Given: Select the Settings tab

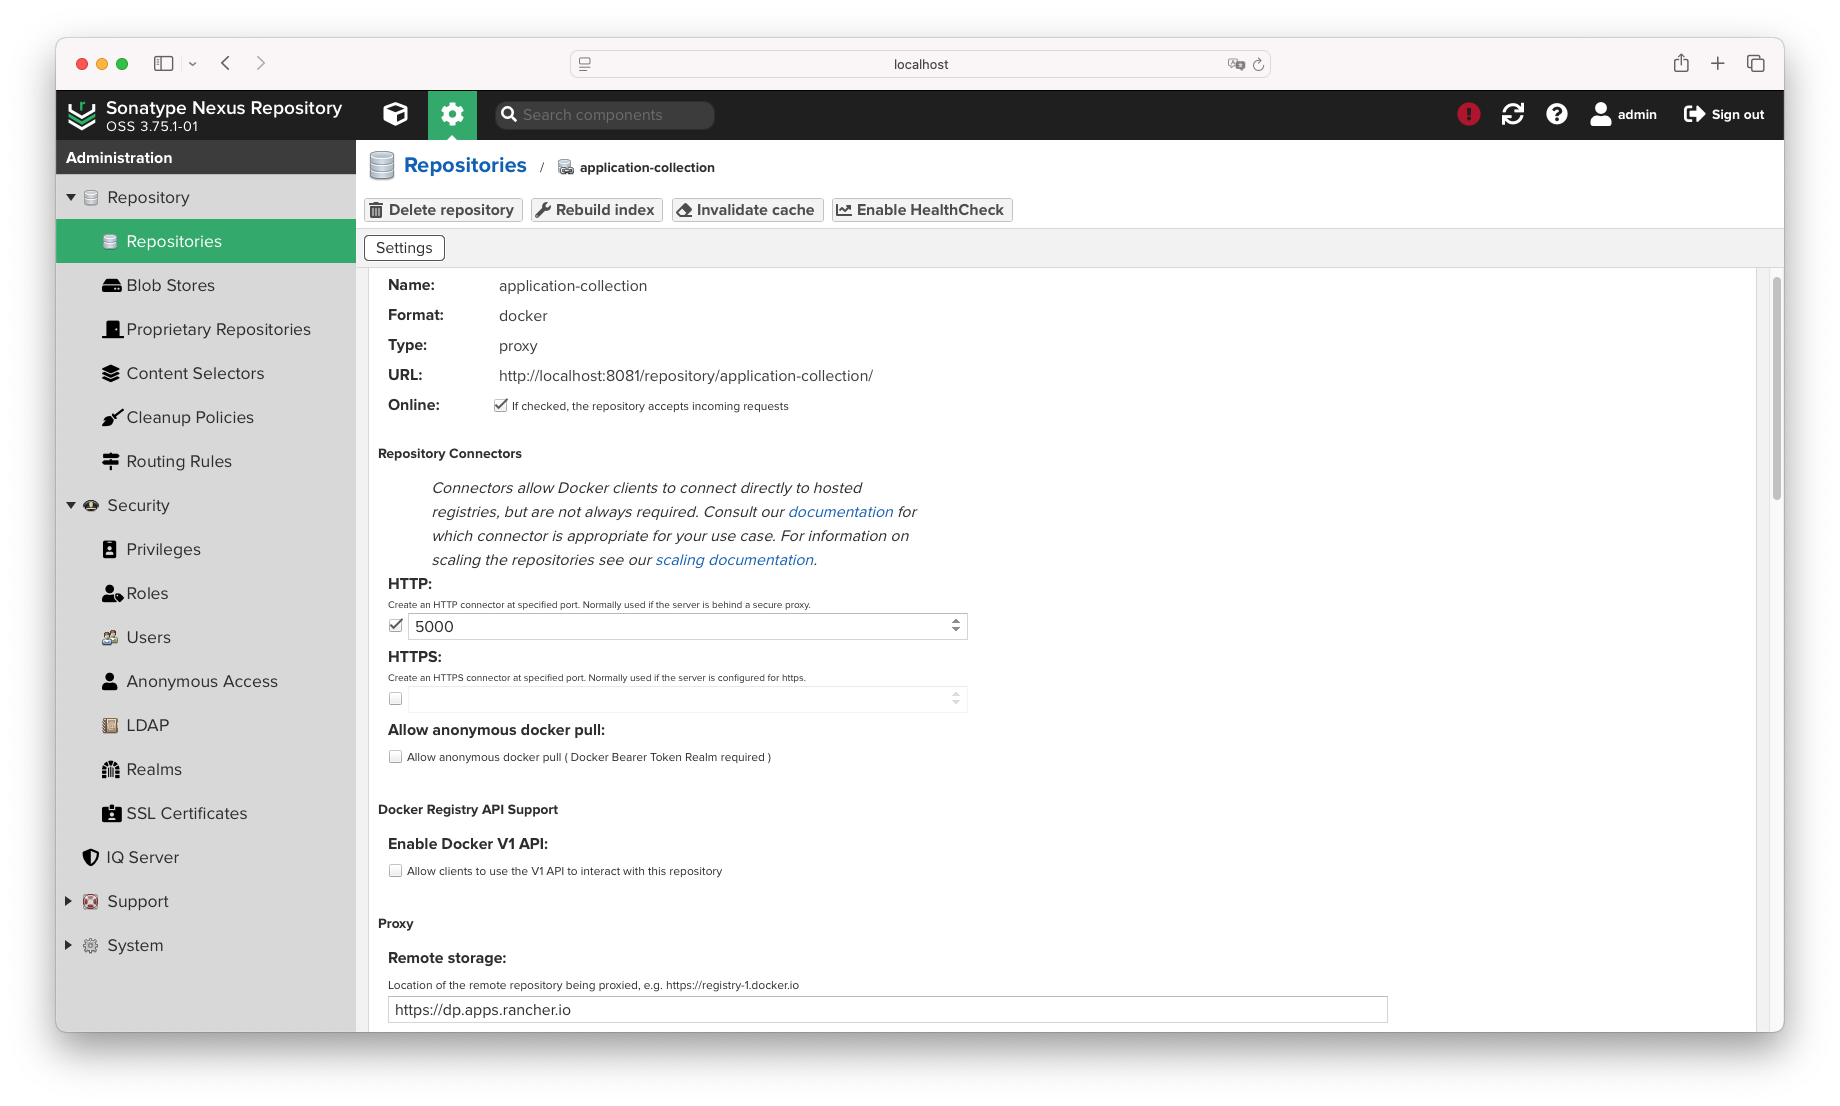Looking at the screenshot, I should click(x=404, y=248).
